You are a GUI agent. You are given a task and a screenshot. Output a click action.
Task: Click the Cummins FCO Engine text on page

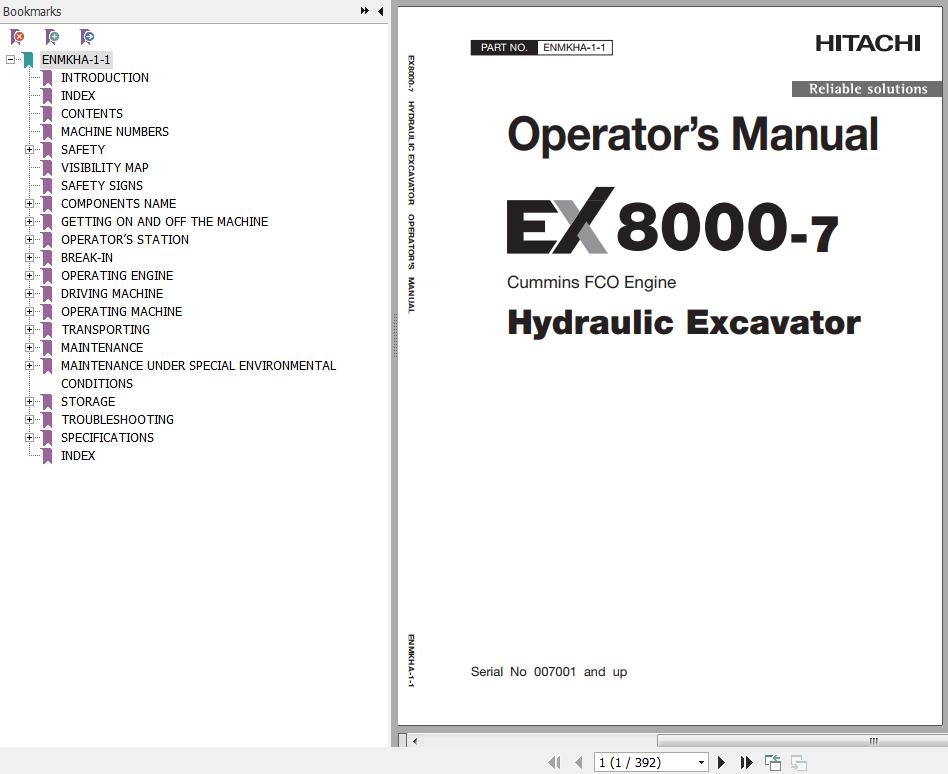(591, 282)
